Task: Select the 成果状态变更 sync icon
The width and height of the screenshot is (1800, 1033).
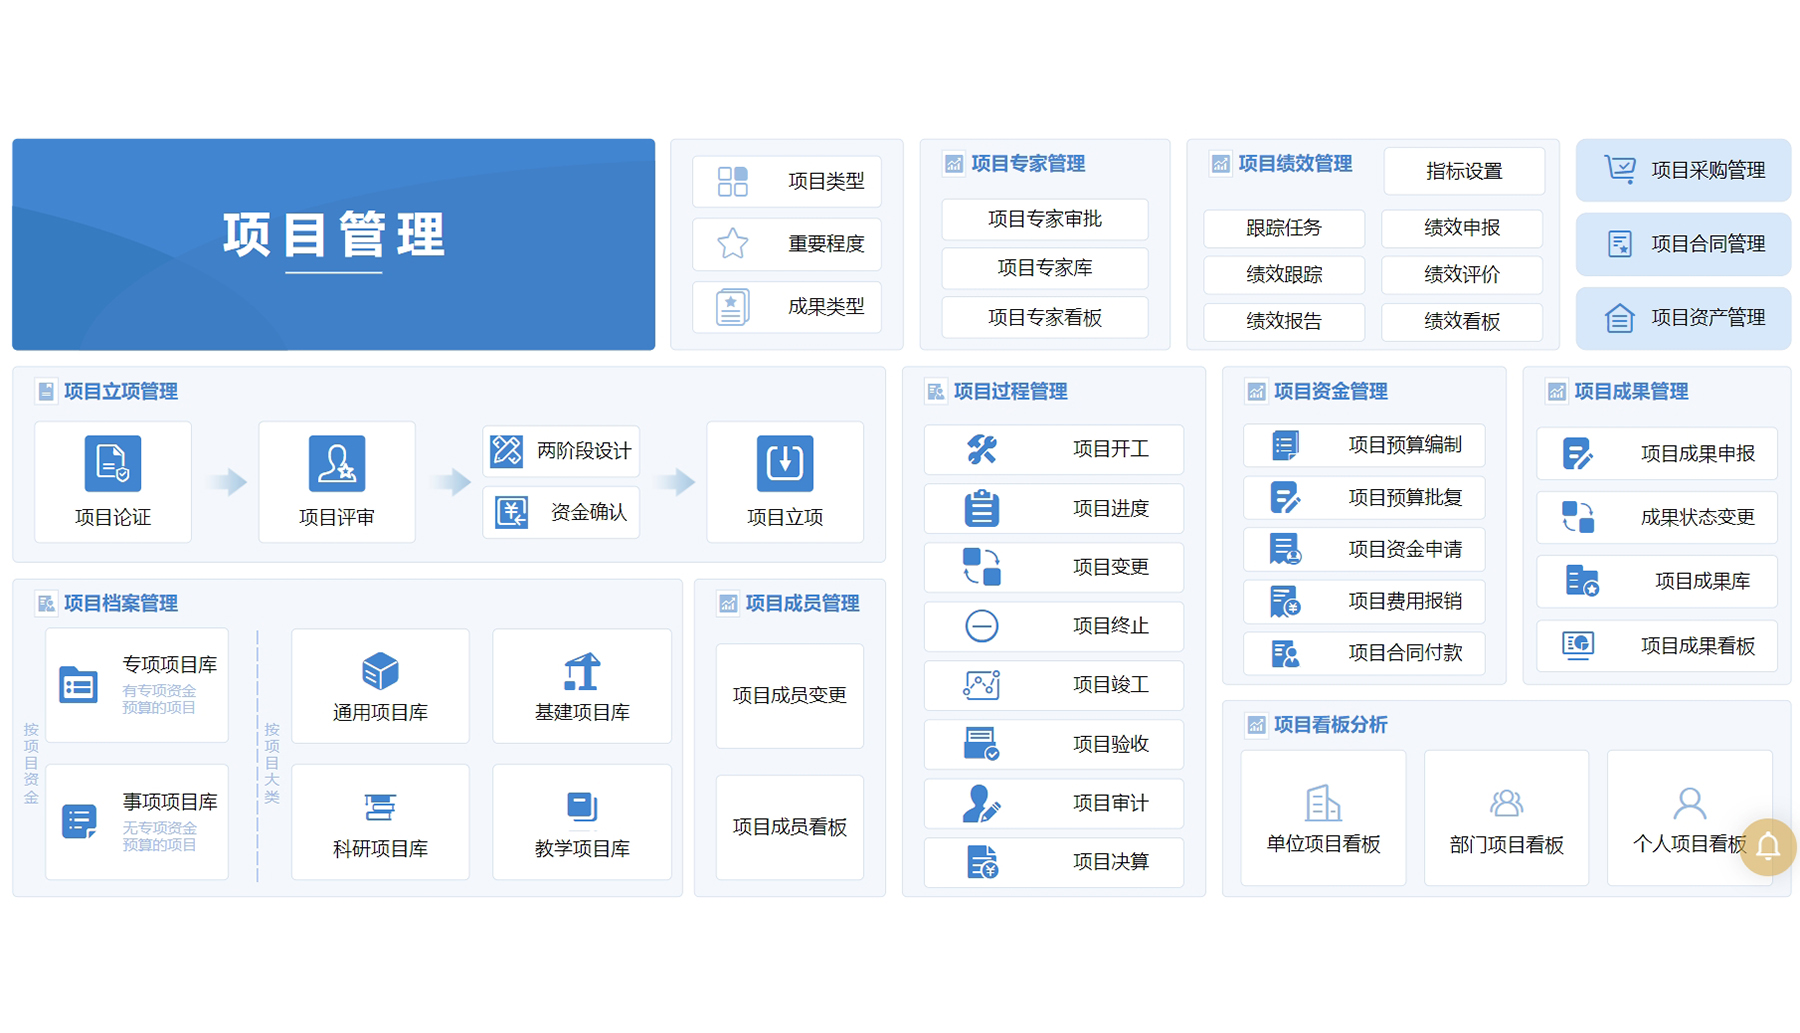Action: click(1578, 517)
